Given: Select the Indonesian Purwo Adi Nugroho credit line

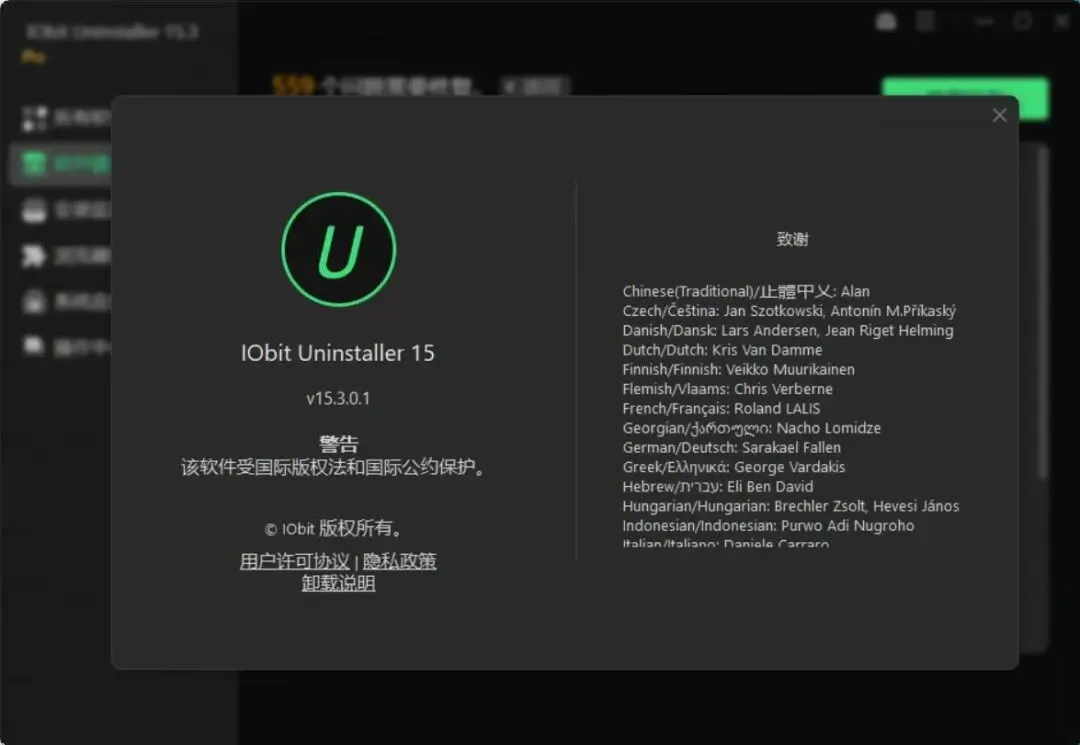Looking at the screenshot, I should [x=768, y=525].
